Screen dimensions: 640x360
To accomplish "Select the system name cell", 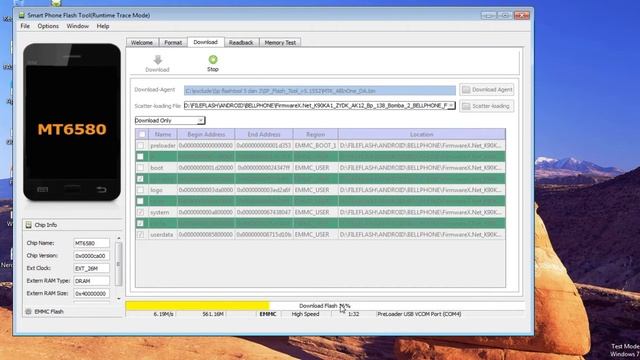I will (163, 212).
